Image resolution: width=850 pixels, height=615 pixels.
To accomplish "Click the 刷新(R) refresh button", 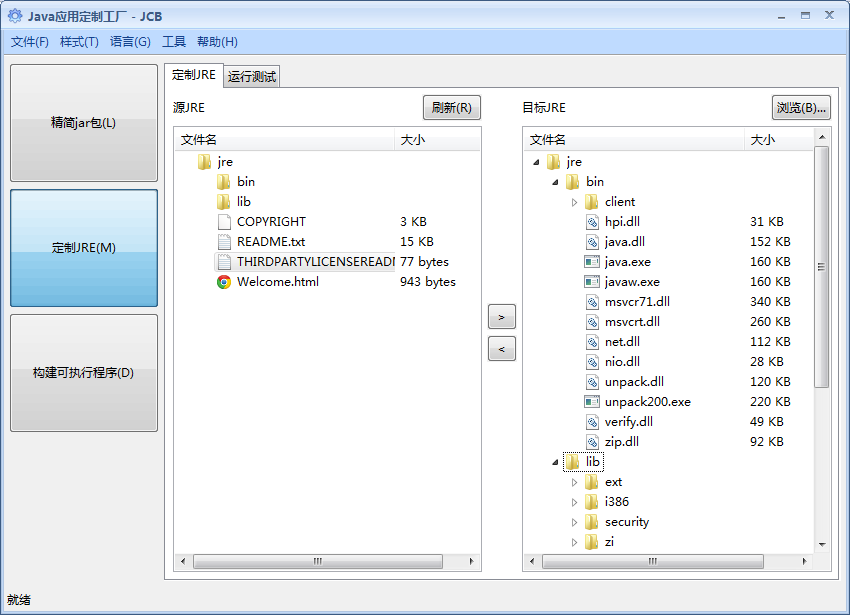I will click(452, 107).
